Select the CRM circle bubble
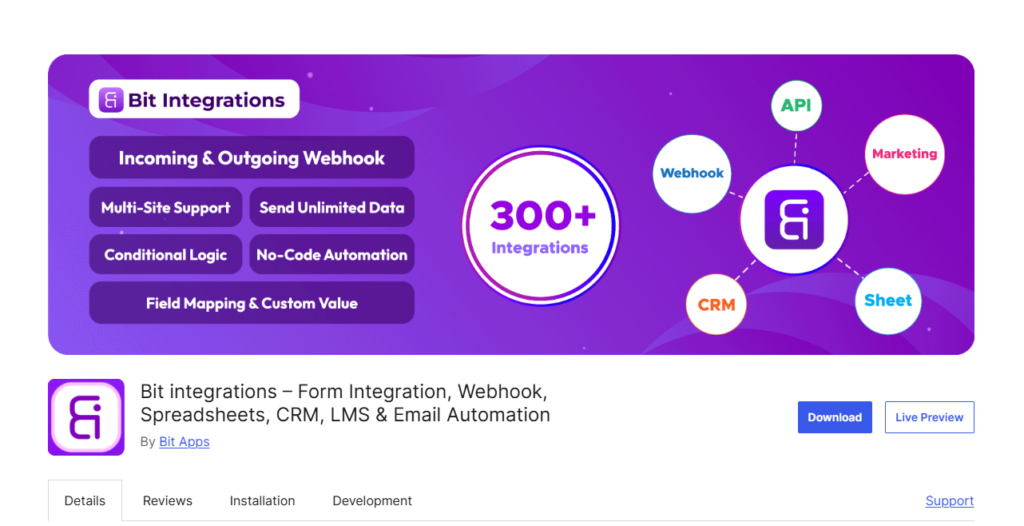 716,304
